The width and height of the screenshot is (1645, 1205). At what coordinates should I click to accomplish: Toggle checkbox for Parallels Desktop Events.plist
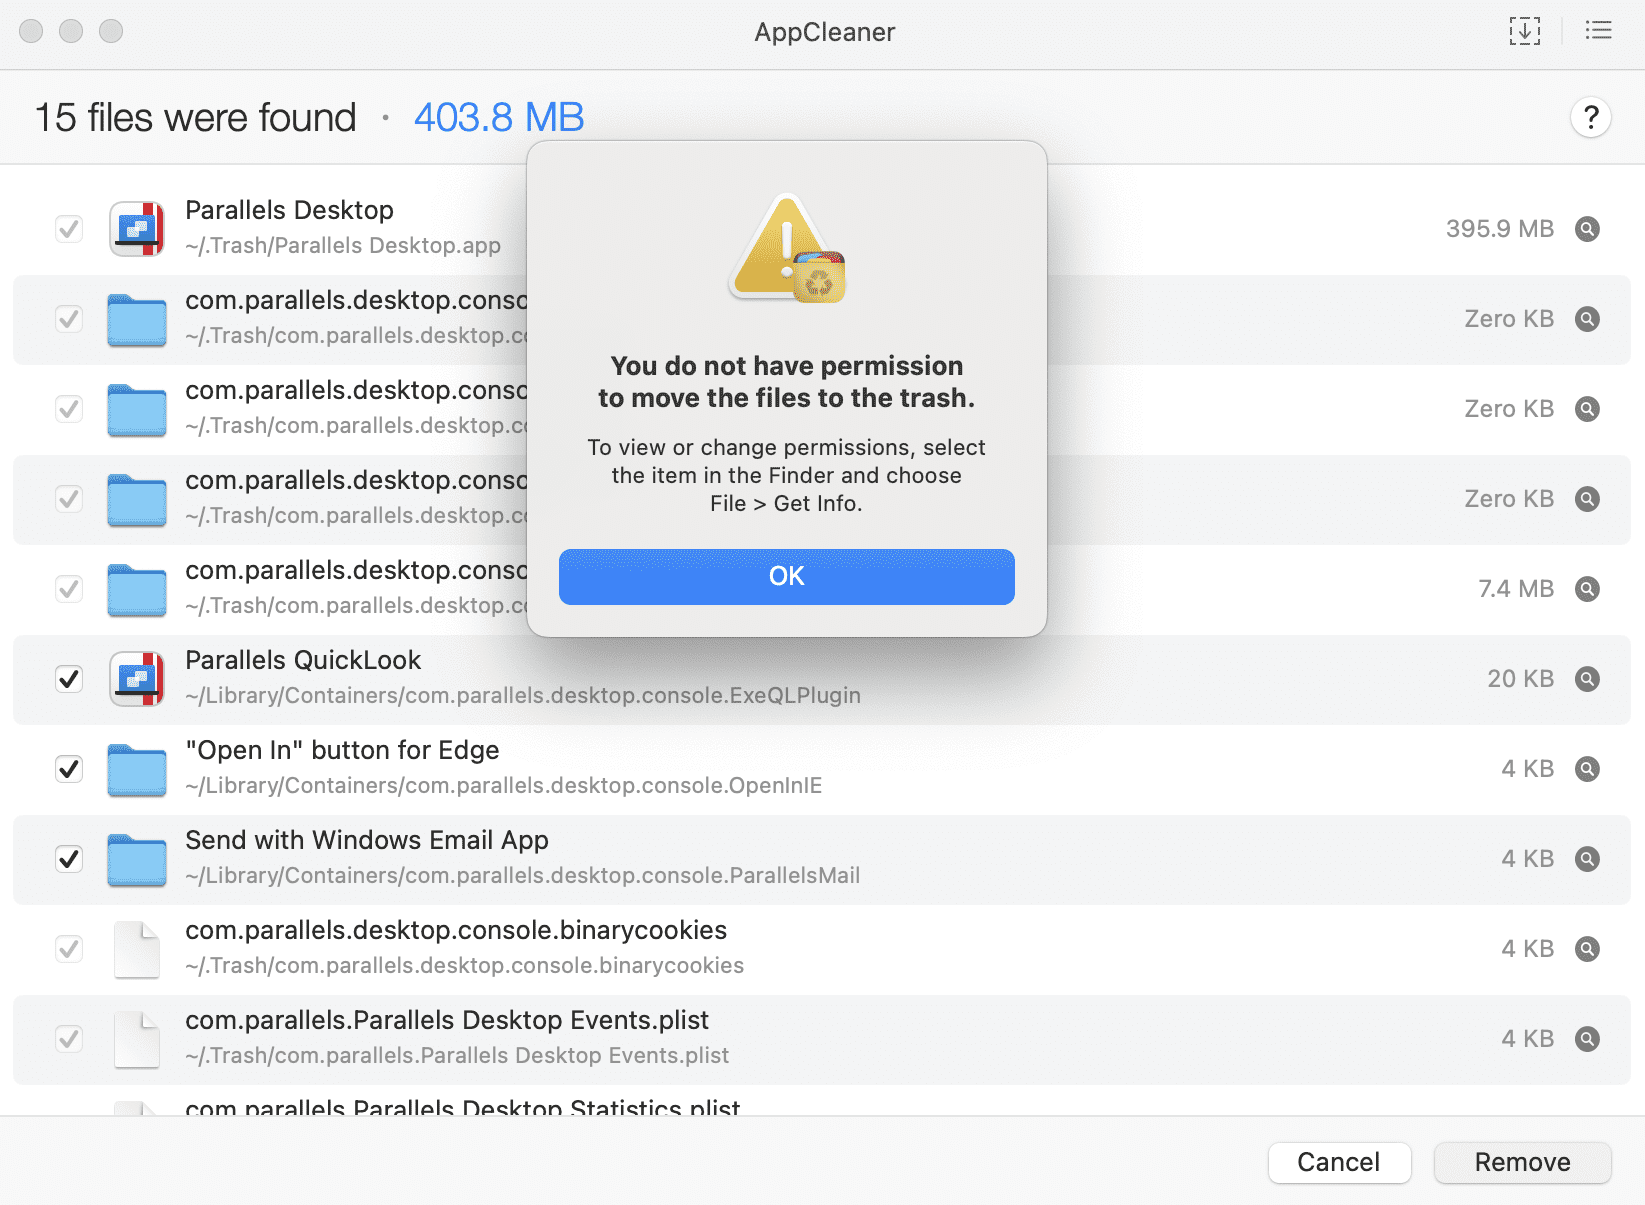point(69,1039)
